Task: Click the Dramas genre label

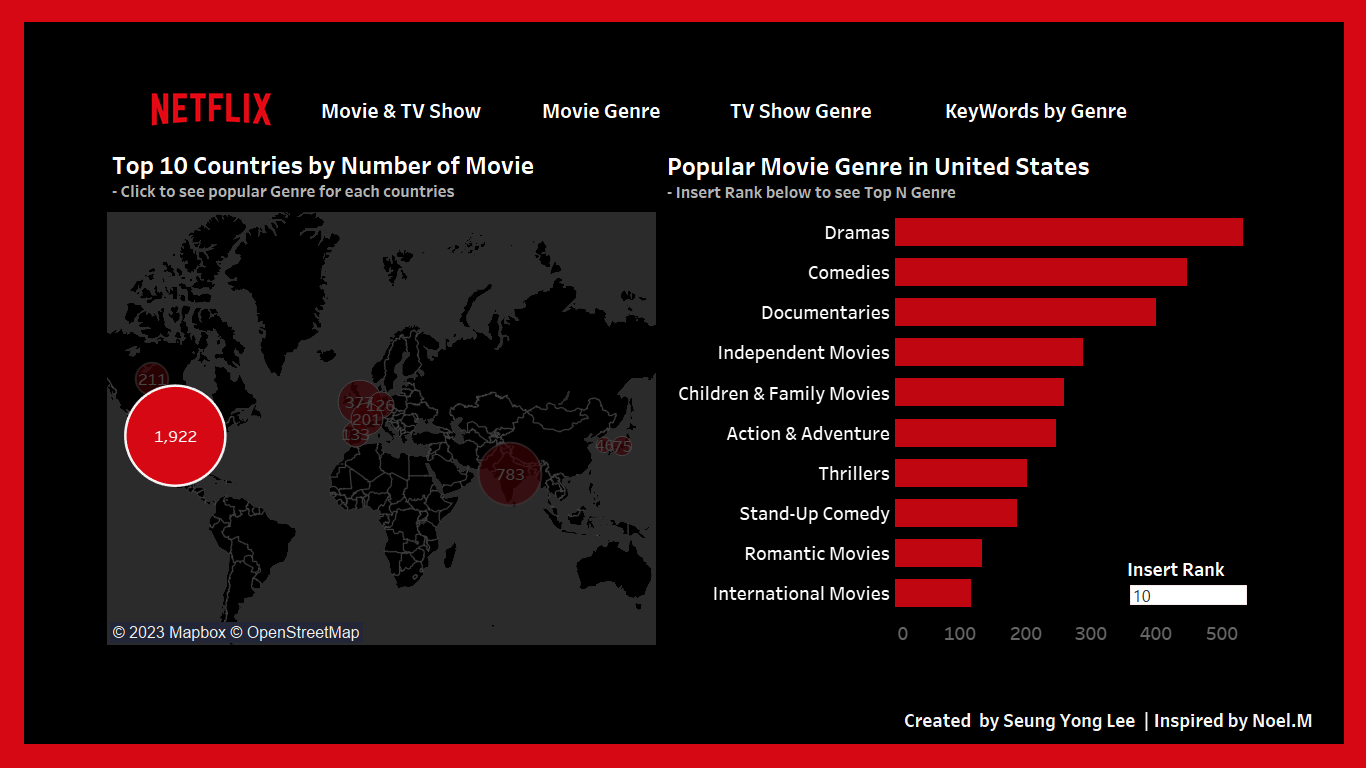Action: pyautogui.click(x=857, y=233)
